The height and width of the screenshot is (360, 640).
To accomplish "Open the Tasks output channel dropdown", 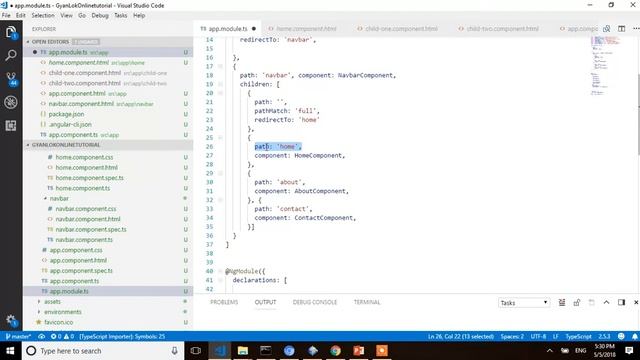I will click(x=524, y=302).
